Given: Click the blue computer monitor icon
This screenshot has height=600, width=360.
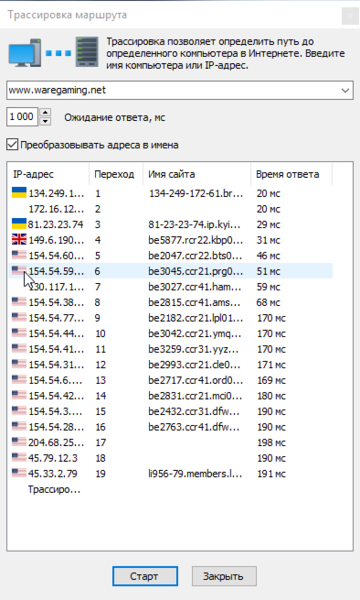Looking at the screenshot, I should point(24,53).
